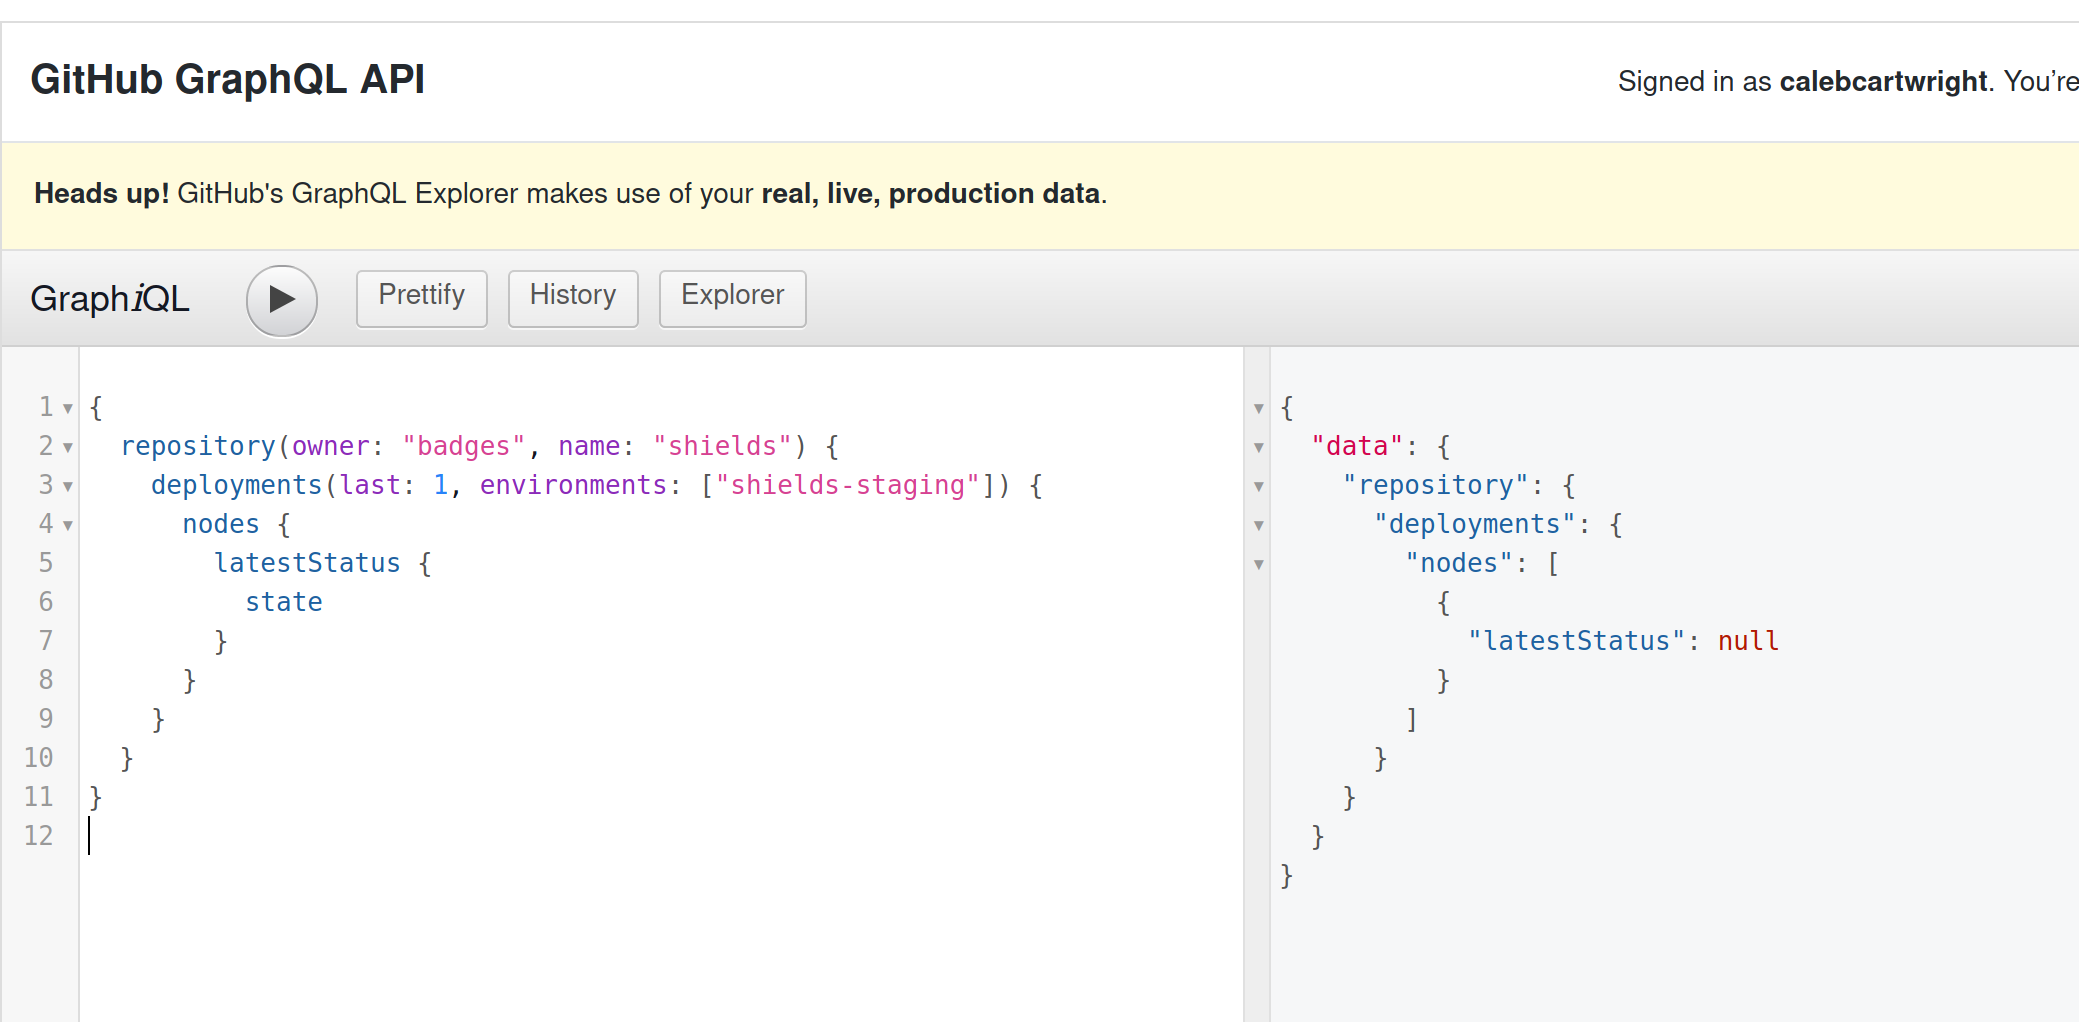Collapse the repository block on line 2
This screenshot has height=1022, width=2079.
tap(68, 447)
